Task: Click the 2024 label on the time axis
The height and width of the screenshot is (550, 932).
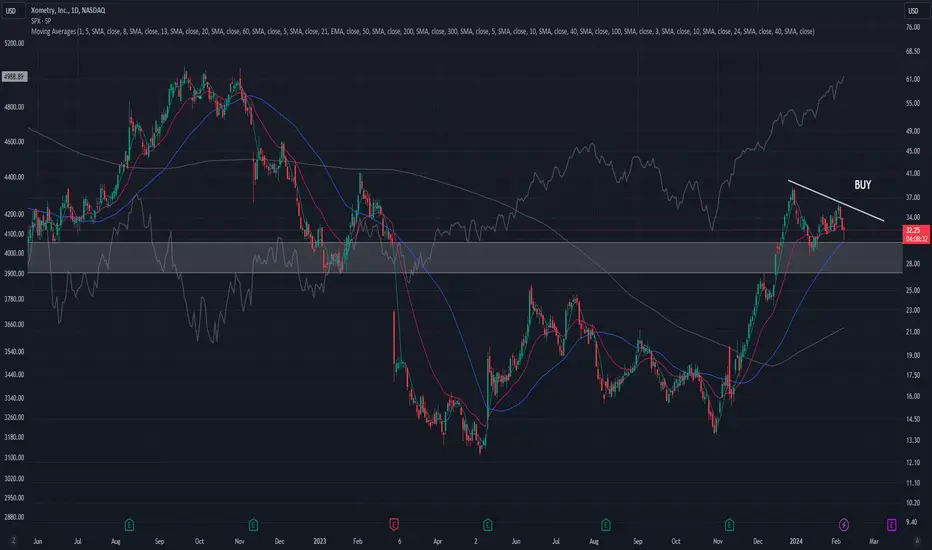Action: pos(796,541)
